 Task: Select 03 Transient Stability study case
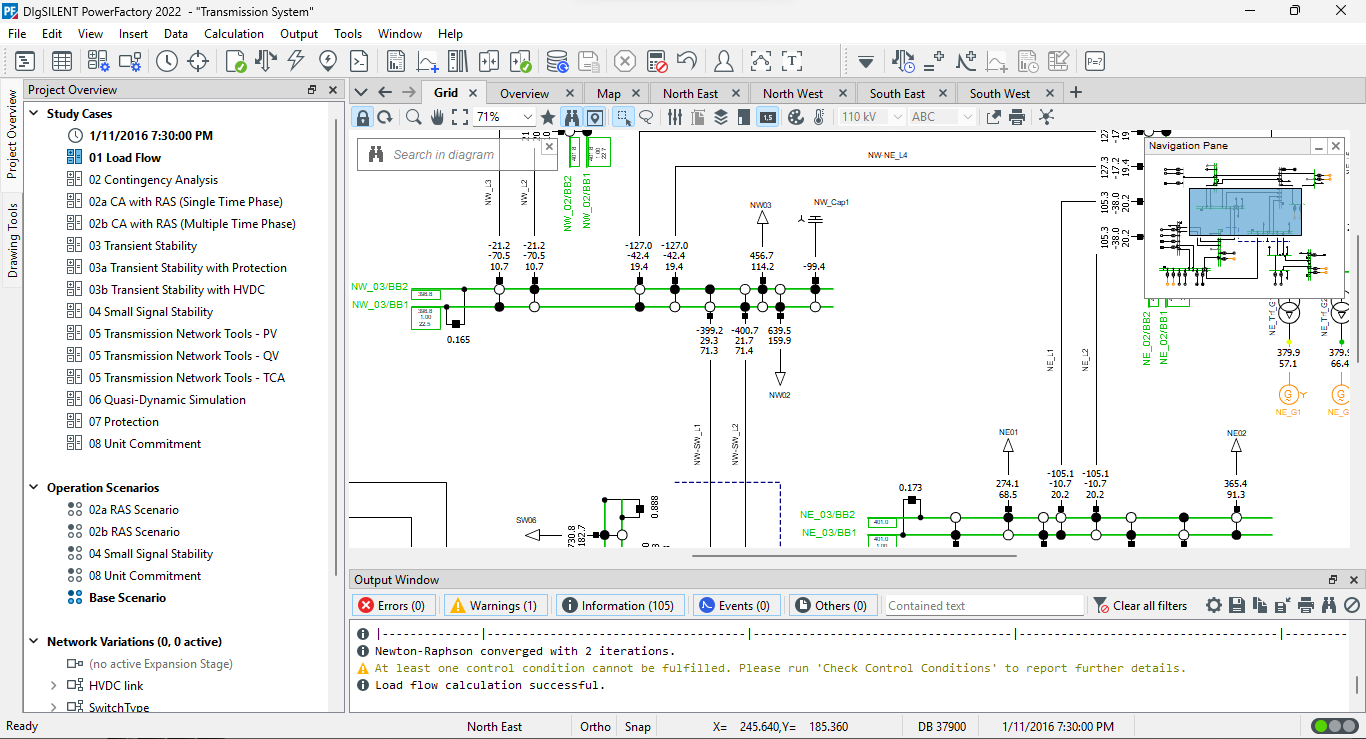point(143,245)
